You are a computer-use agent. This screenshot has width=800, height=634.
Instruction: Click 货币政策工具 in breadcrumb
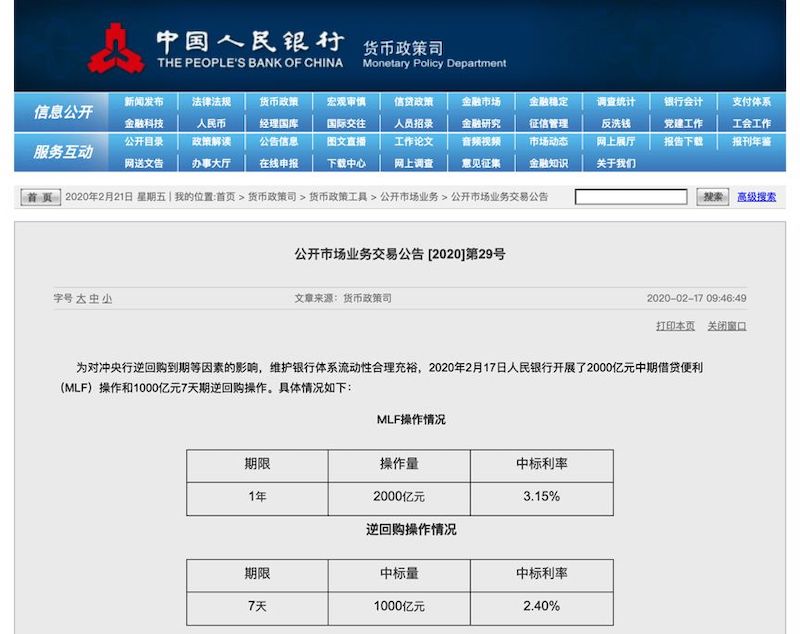pos(339,198)
